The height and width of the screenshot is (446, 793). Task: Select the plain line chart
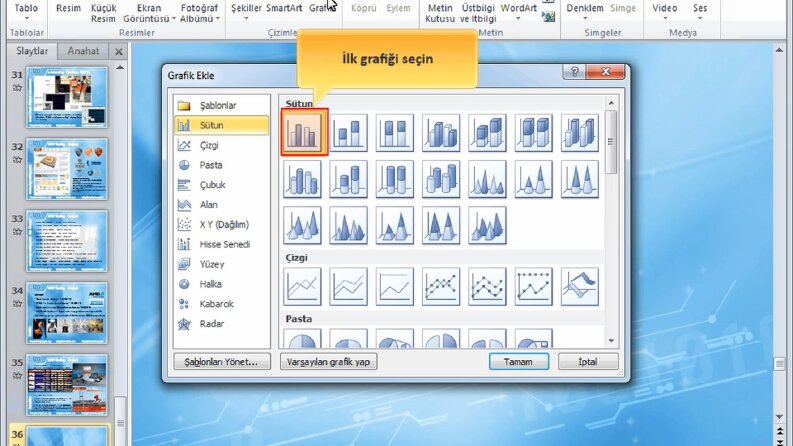click(x=302, y=287)
